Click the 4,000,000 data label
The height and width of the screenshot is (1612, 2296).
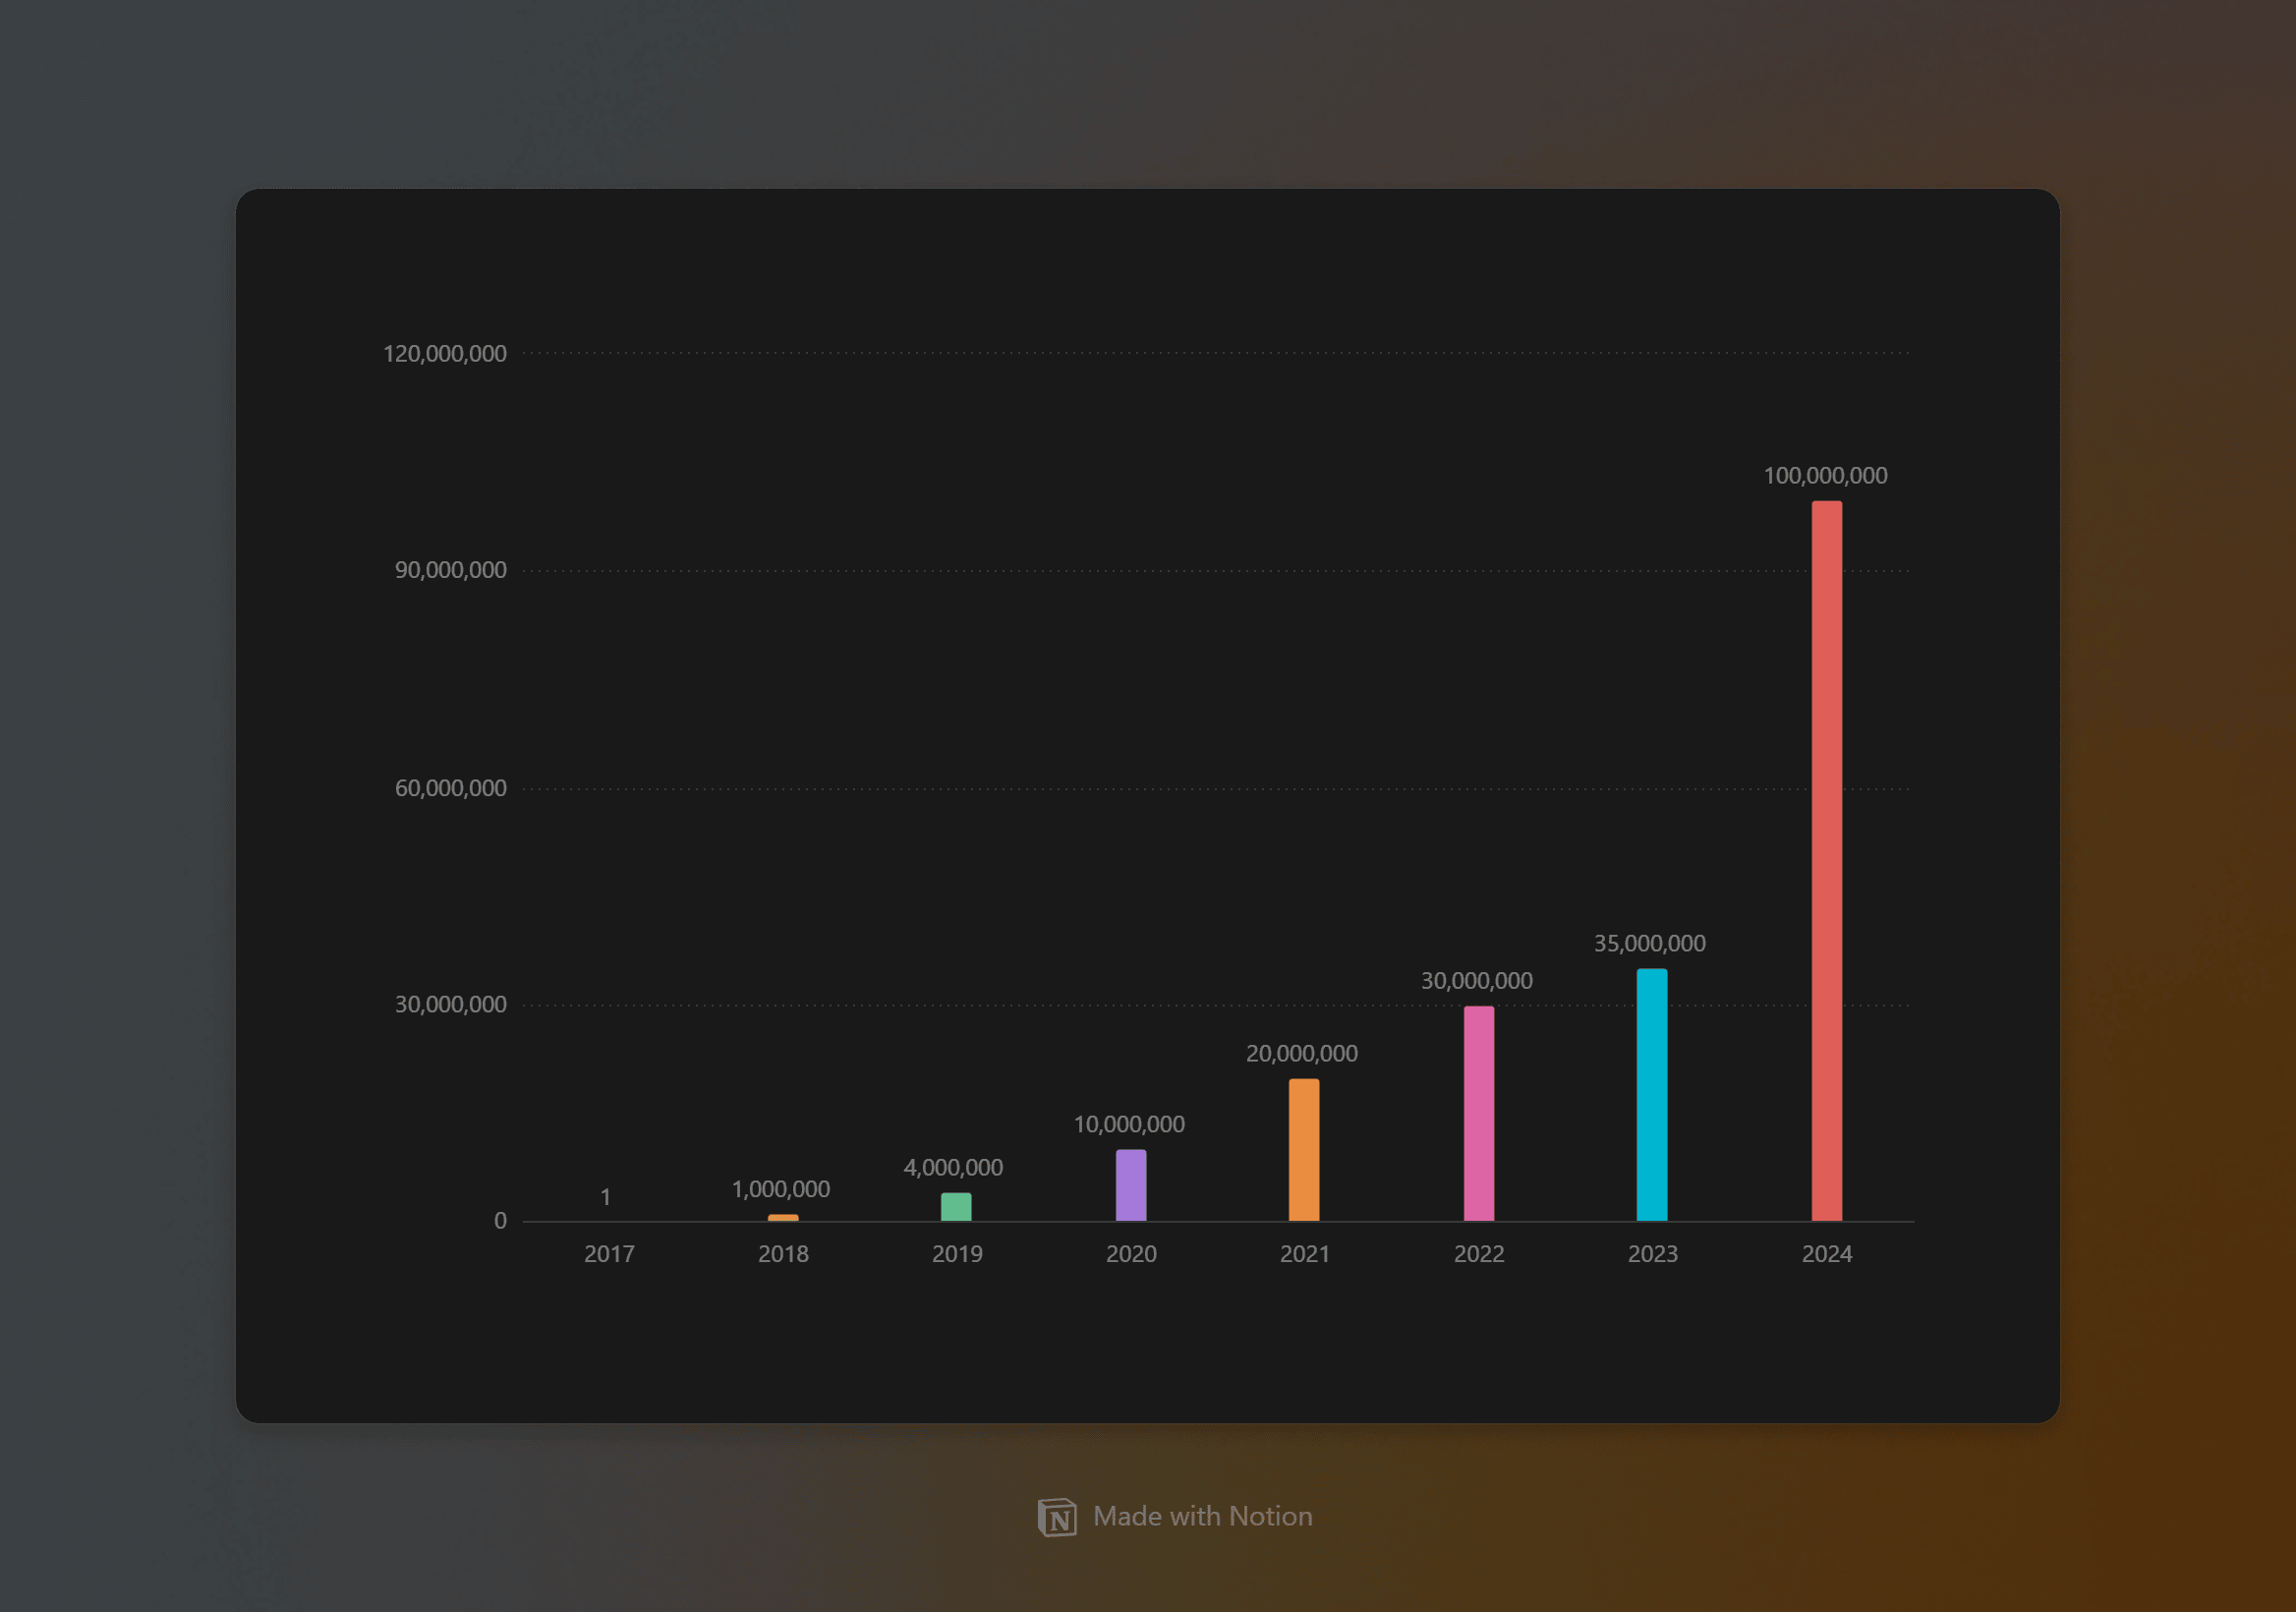953,1167
